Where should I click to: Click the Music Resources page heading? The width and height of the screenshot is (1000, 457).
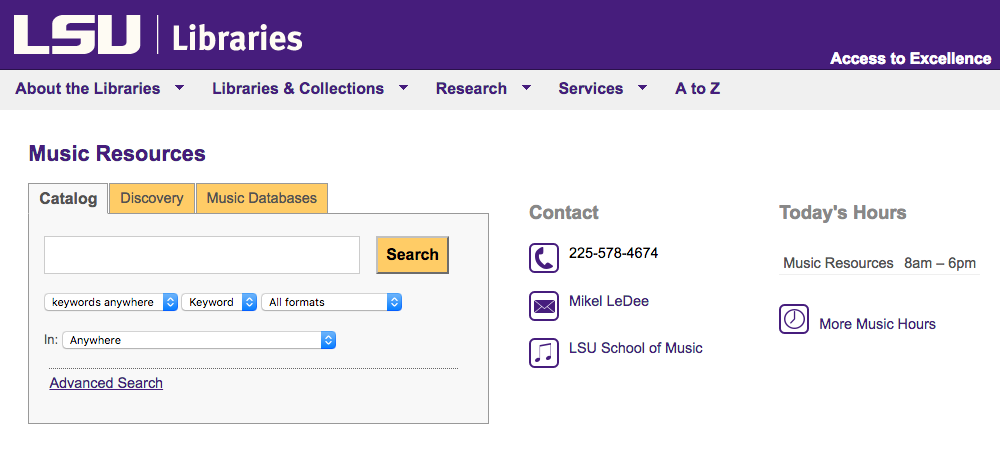(x=117, y=154)
